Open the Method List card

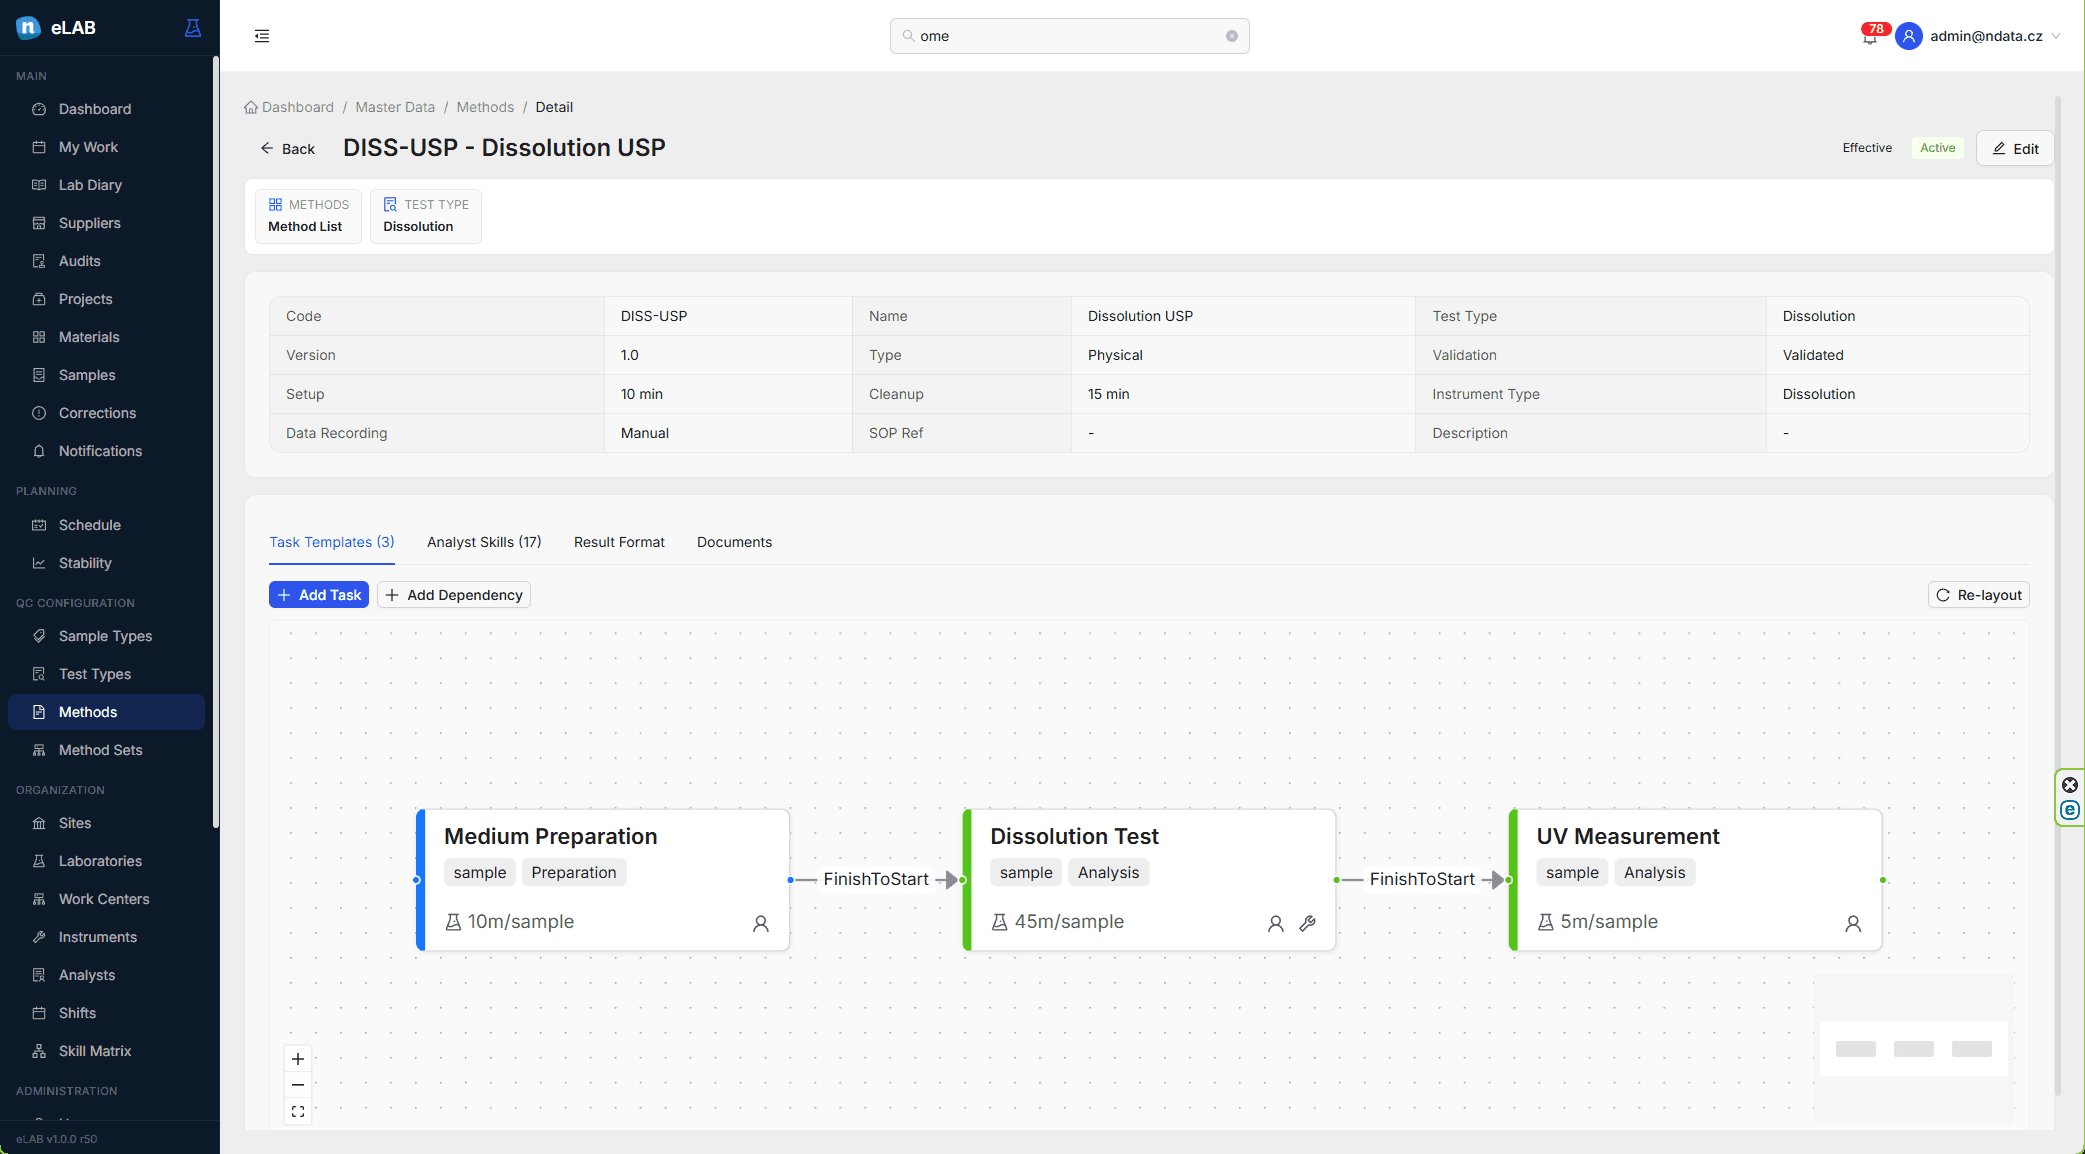[308, 216]
